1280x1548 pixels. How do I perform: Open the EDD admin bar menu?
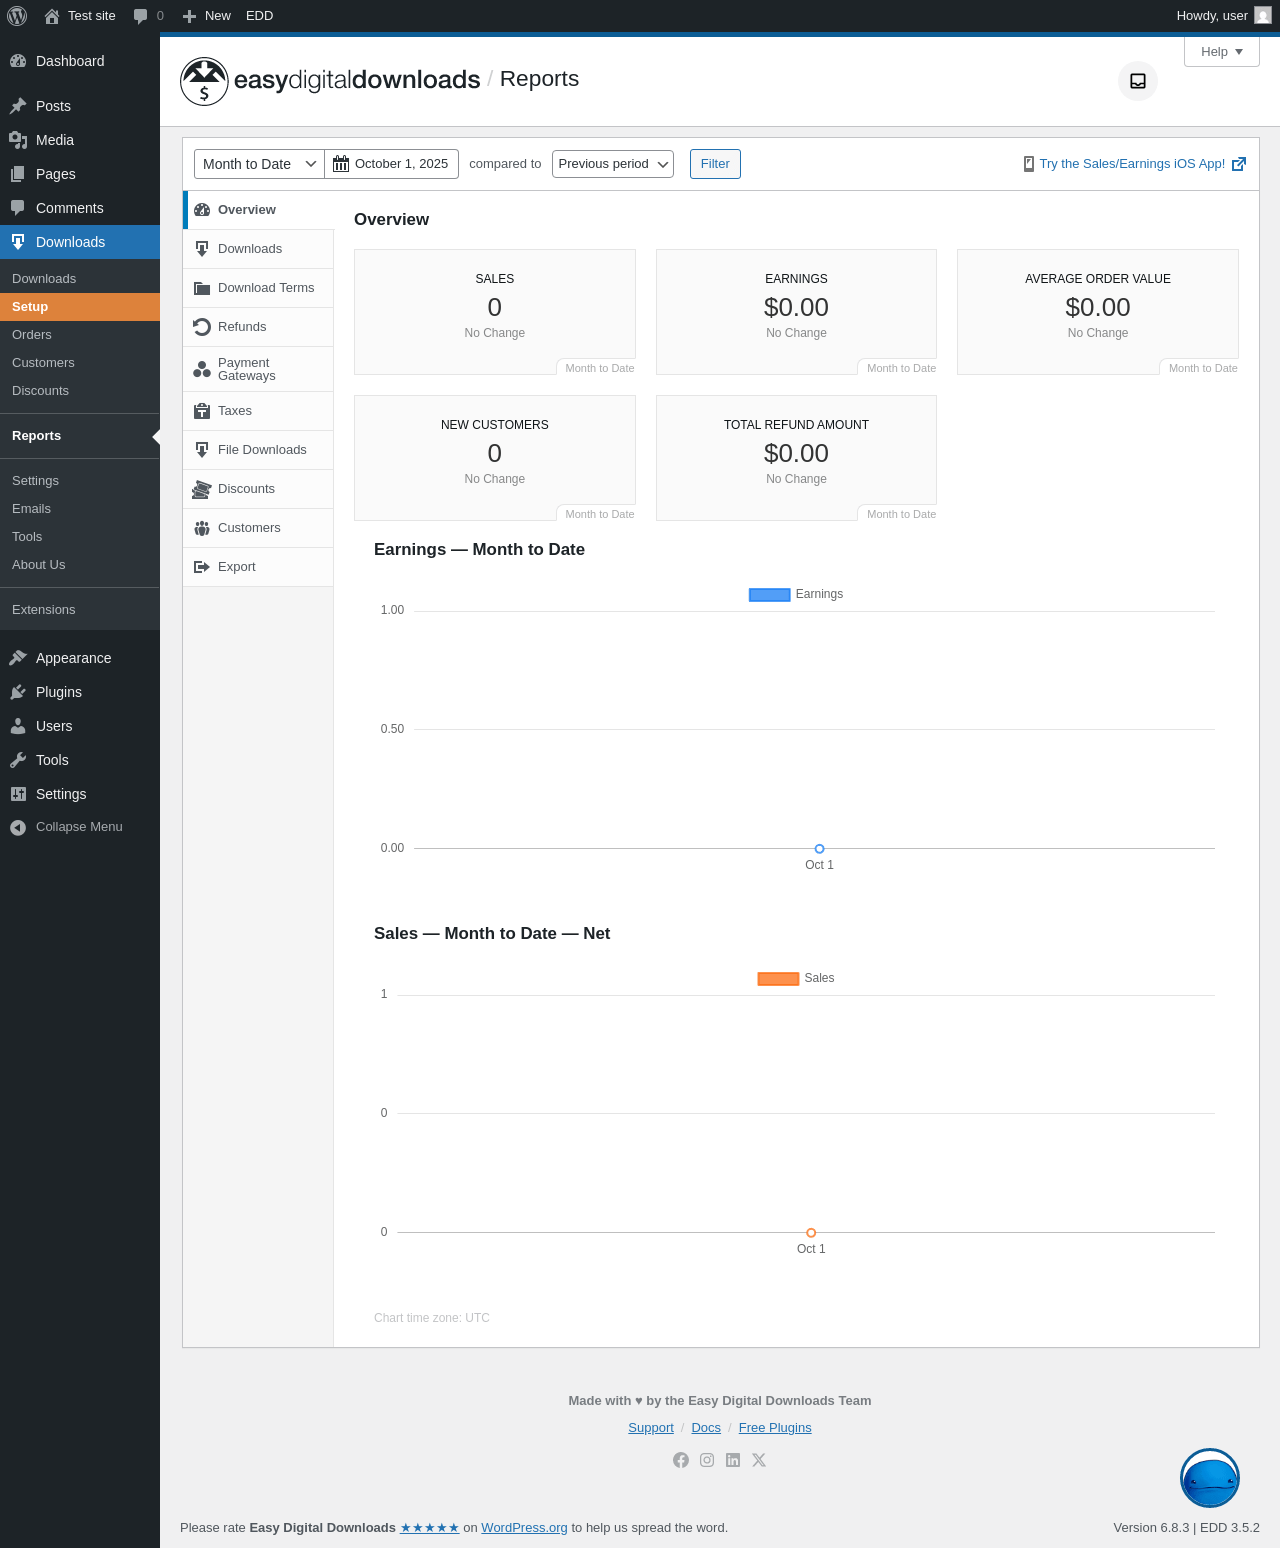pyautogui.click(x=260, y=16)
